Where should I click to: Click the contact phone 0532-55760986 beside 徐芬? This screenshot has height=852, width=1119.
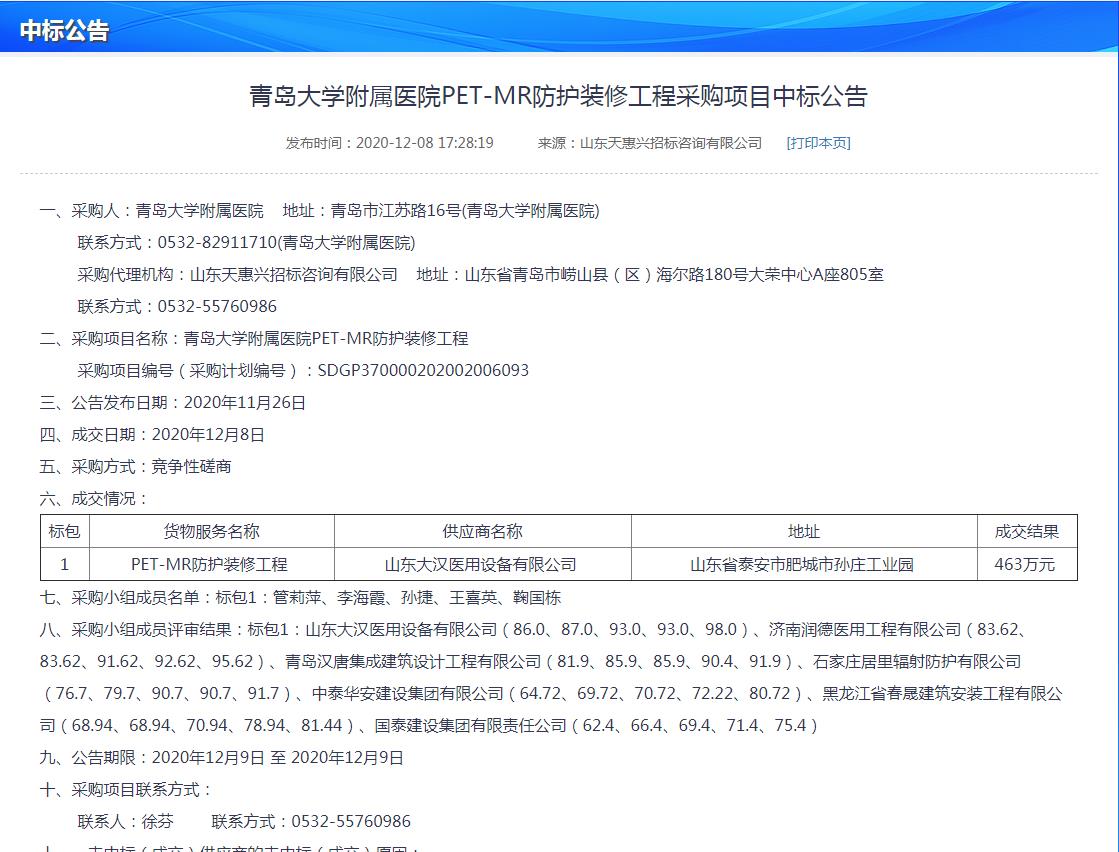click(351, 822)
